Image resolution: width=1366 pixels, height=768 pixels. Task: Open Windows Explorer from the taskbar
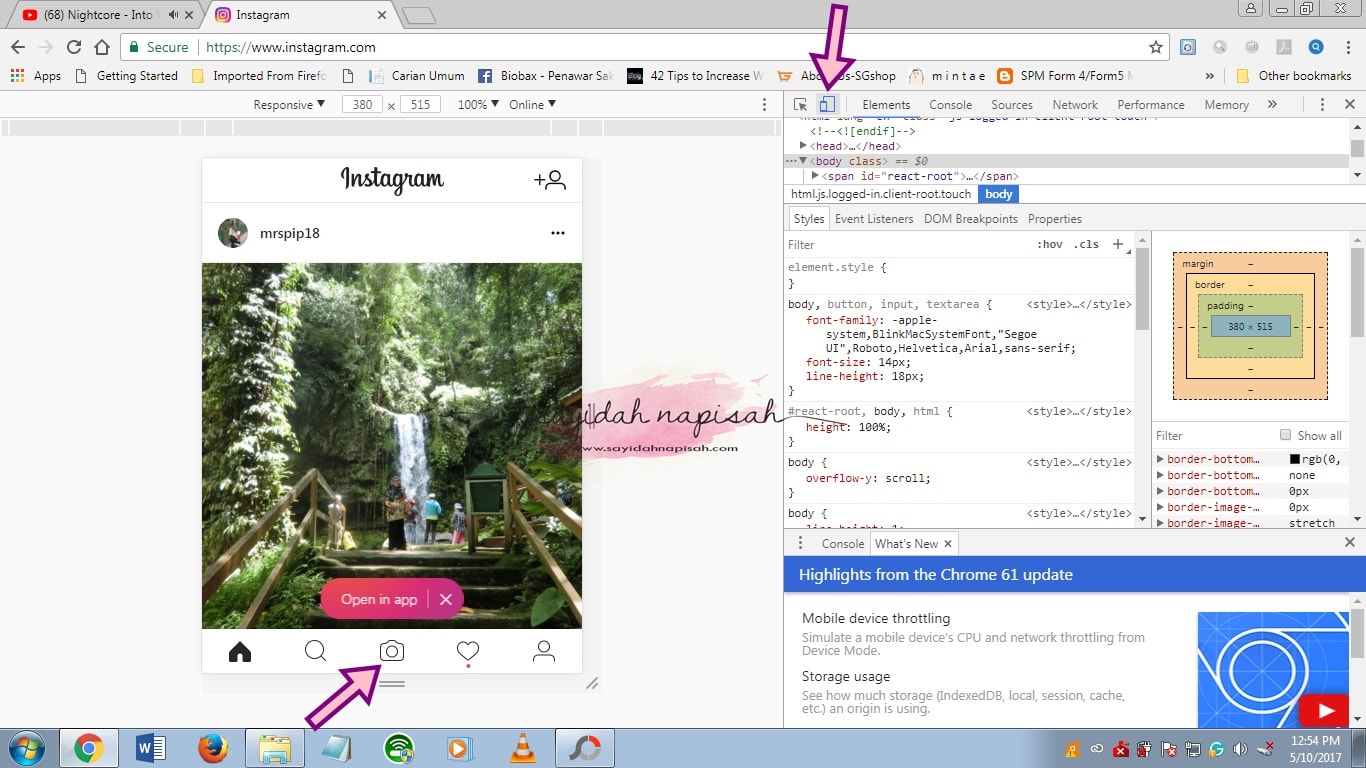pos(274,748)
